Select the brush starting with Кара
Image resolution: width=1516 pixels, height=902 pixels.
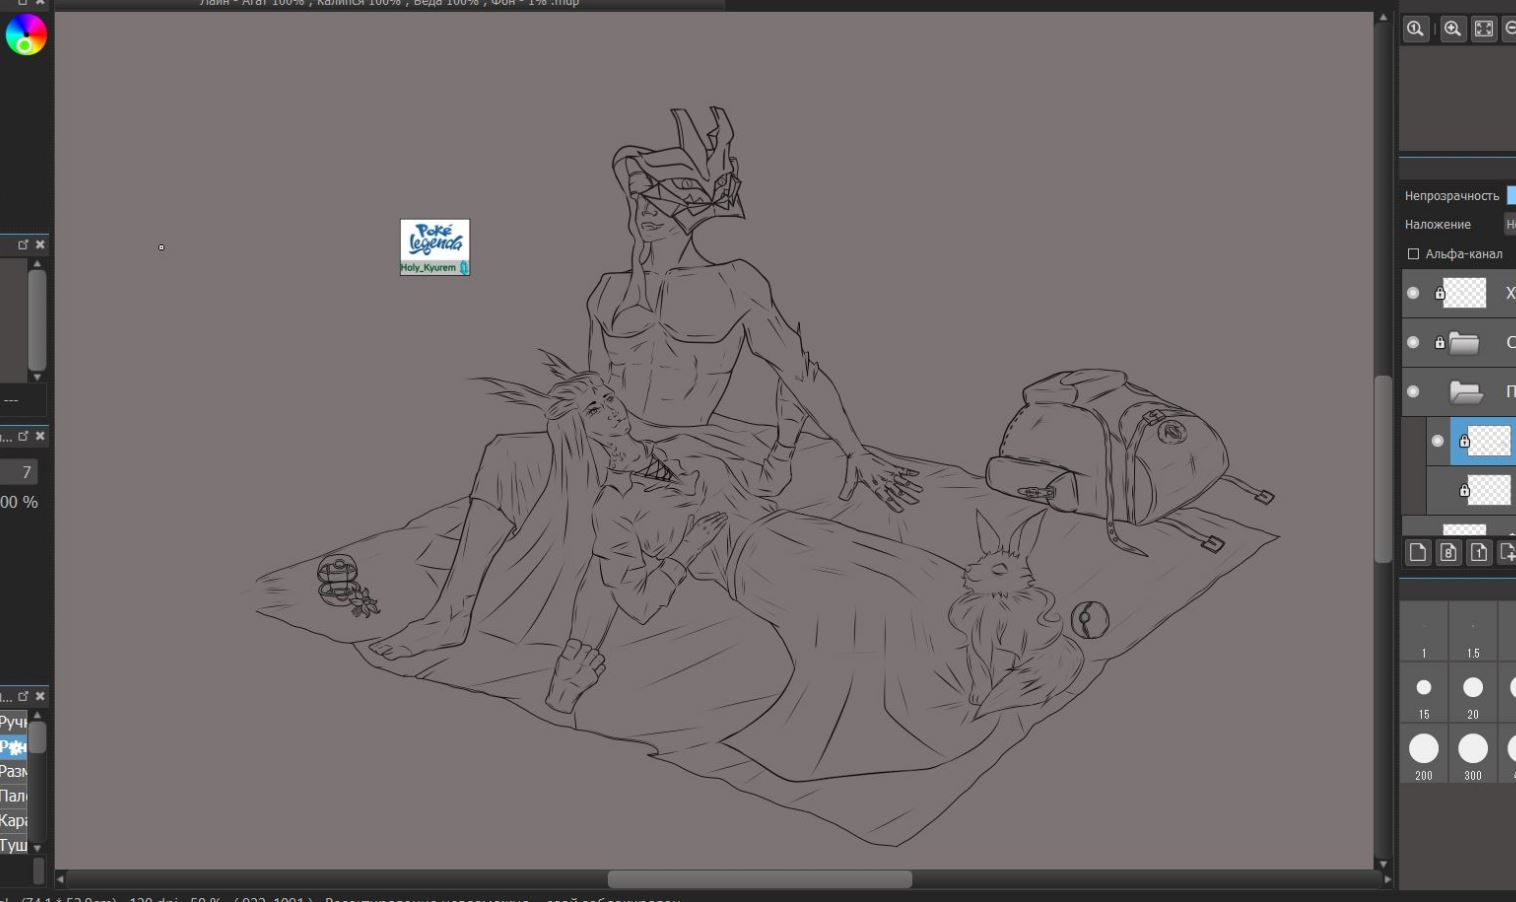14,821
